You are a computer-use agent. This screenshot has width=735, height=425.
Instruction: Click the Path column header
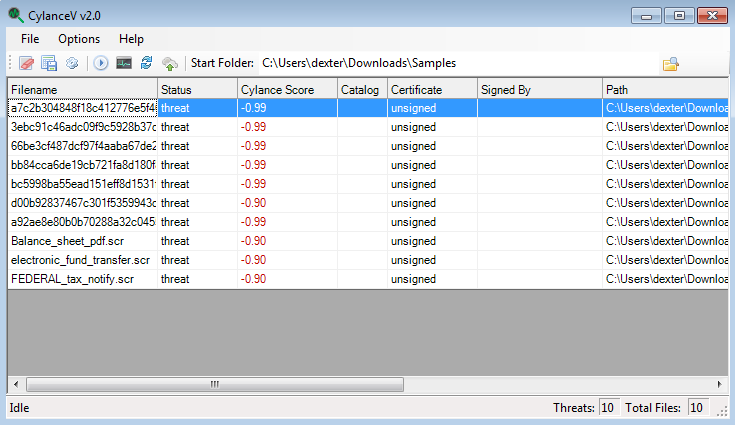coord(665,89)
